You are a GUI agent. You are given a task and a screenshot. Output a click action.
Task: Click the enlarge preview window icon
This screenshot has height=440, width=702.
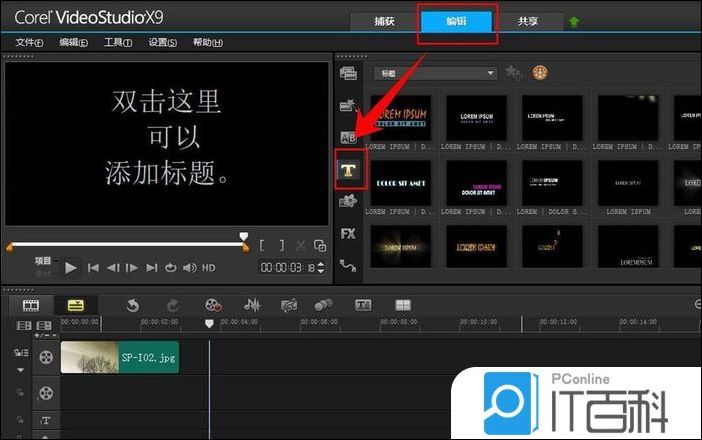point(320,245)
